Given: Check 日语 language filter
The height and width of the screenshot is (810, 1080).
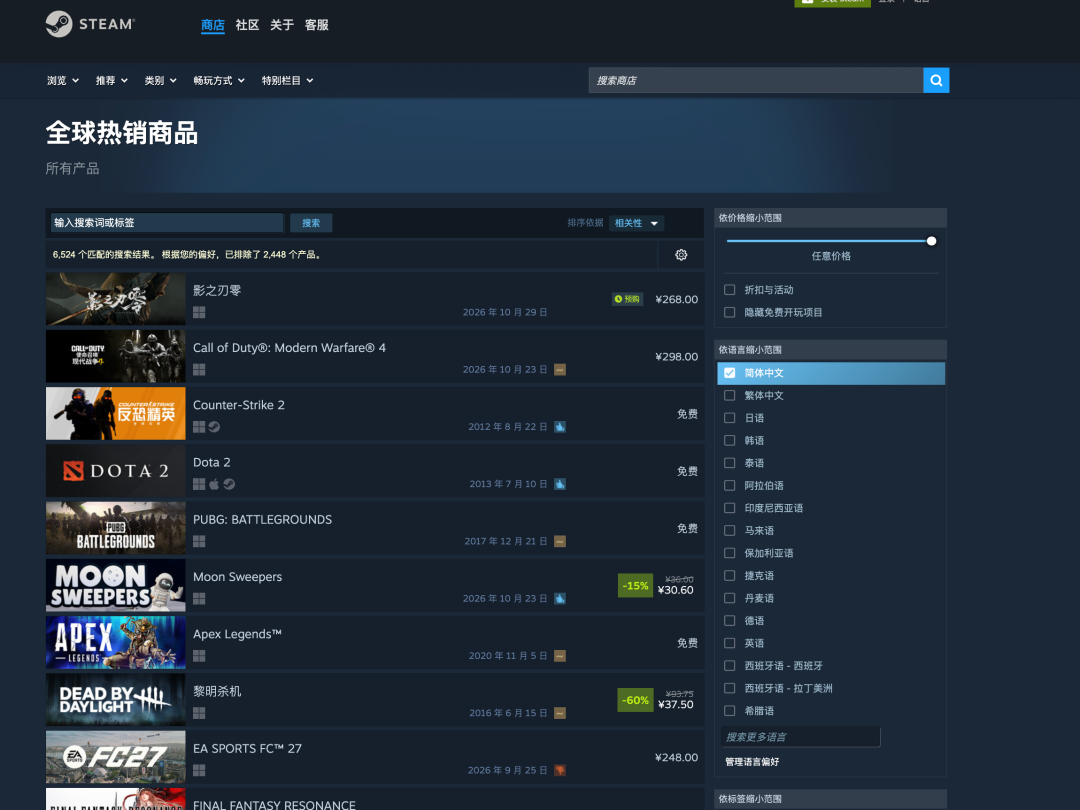Looking at the screenshot, I should [729, 417].
